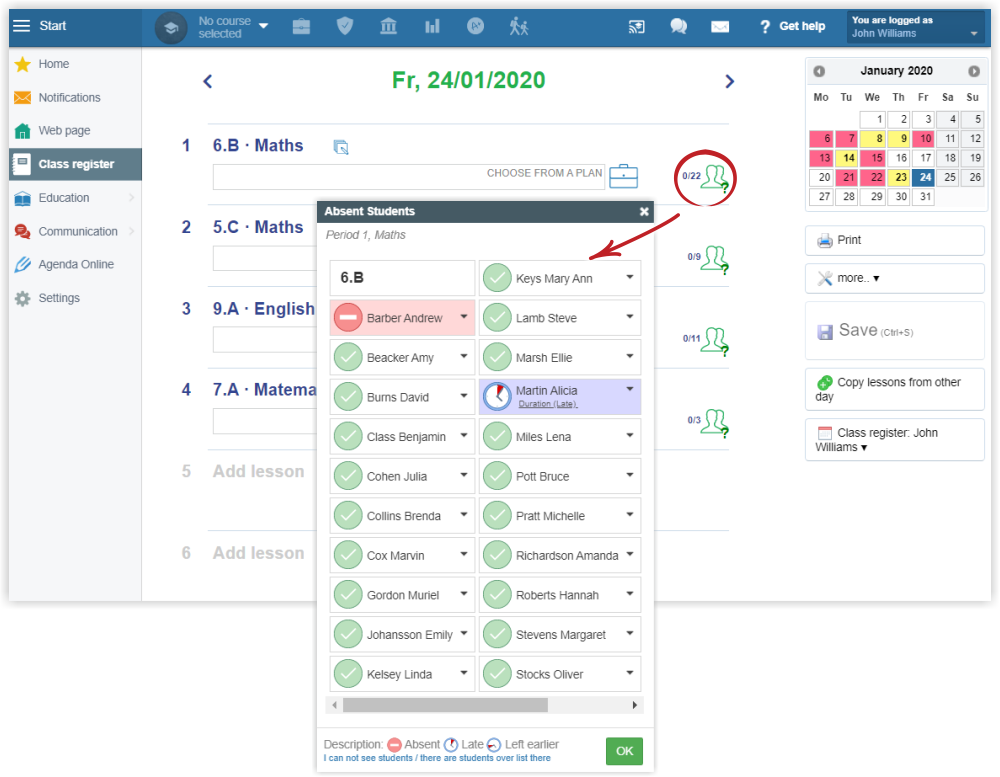Click the plan briefcase icon beside CHOOSE FROM A PLAN
1000x777 pixels.
click(624, 176)
